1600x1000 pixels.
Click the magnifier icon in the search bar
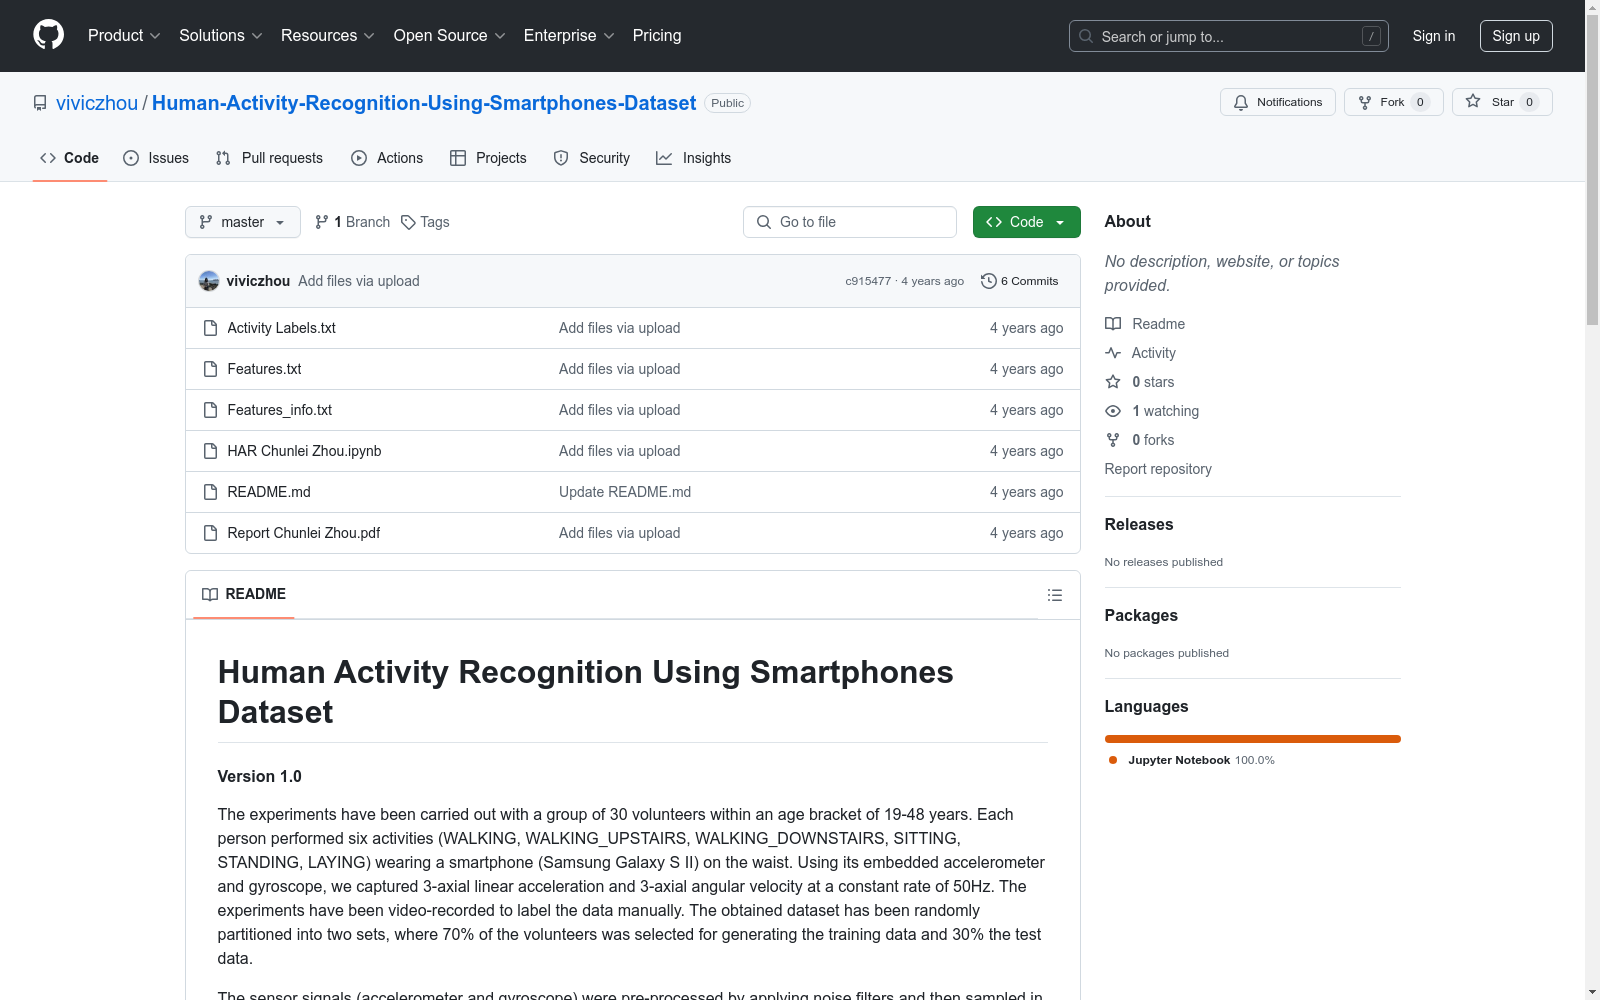tap(1086, 36)
